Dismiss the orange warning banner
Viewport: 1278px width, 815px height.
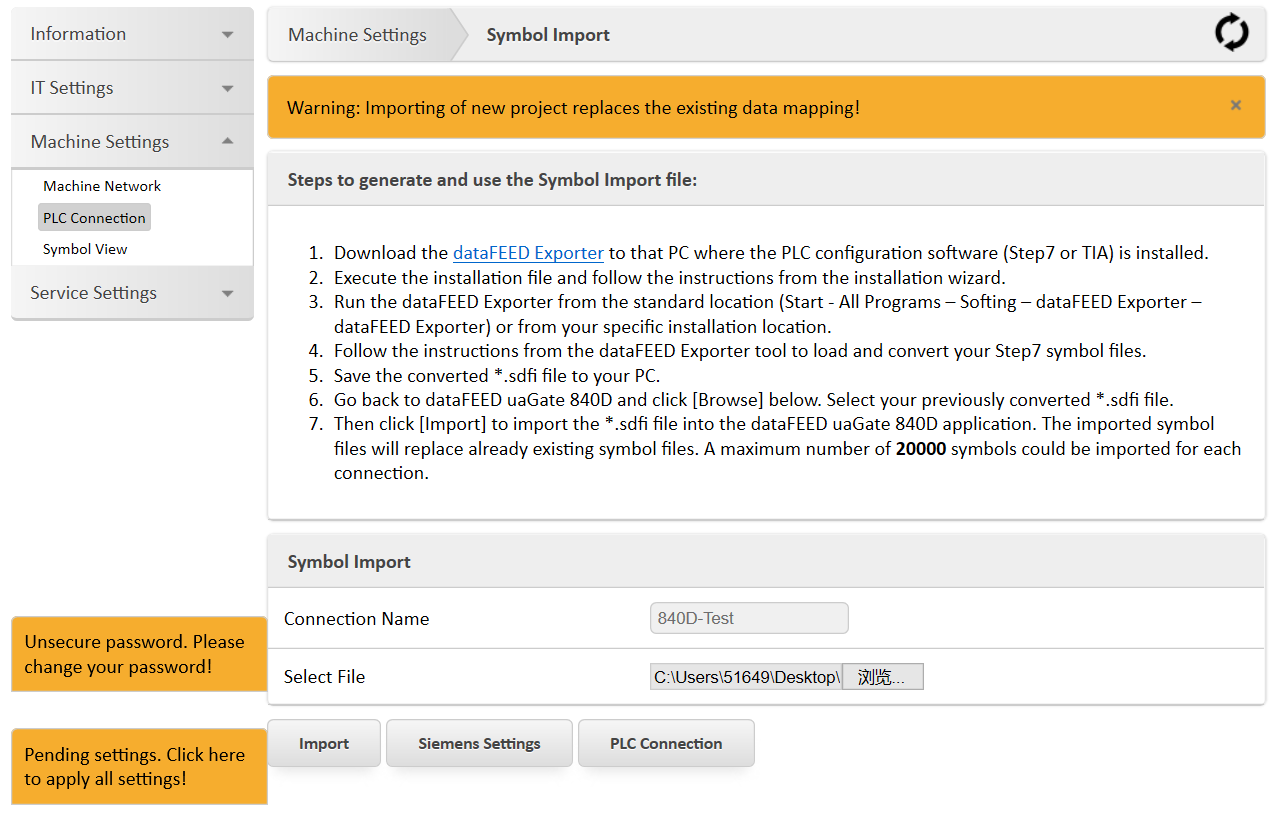1235,105
